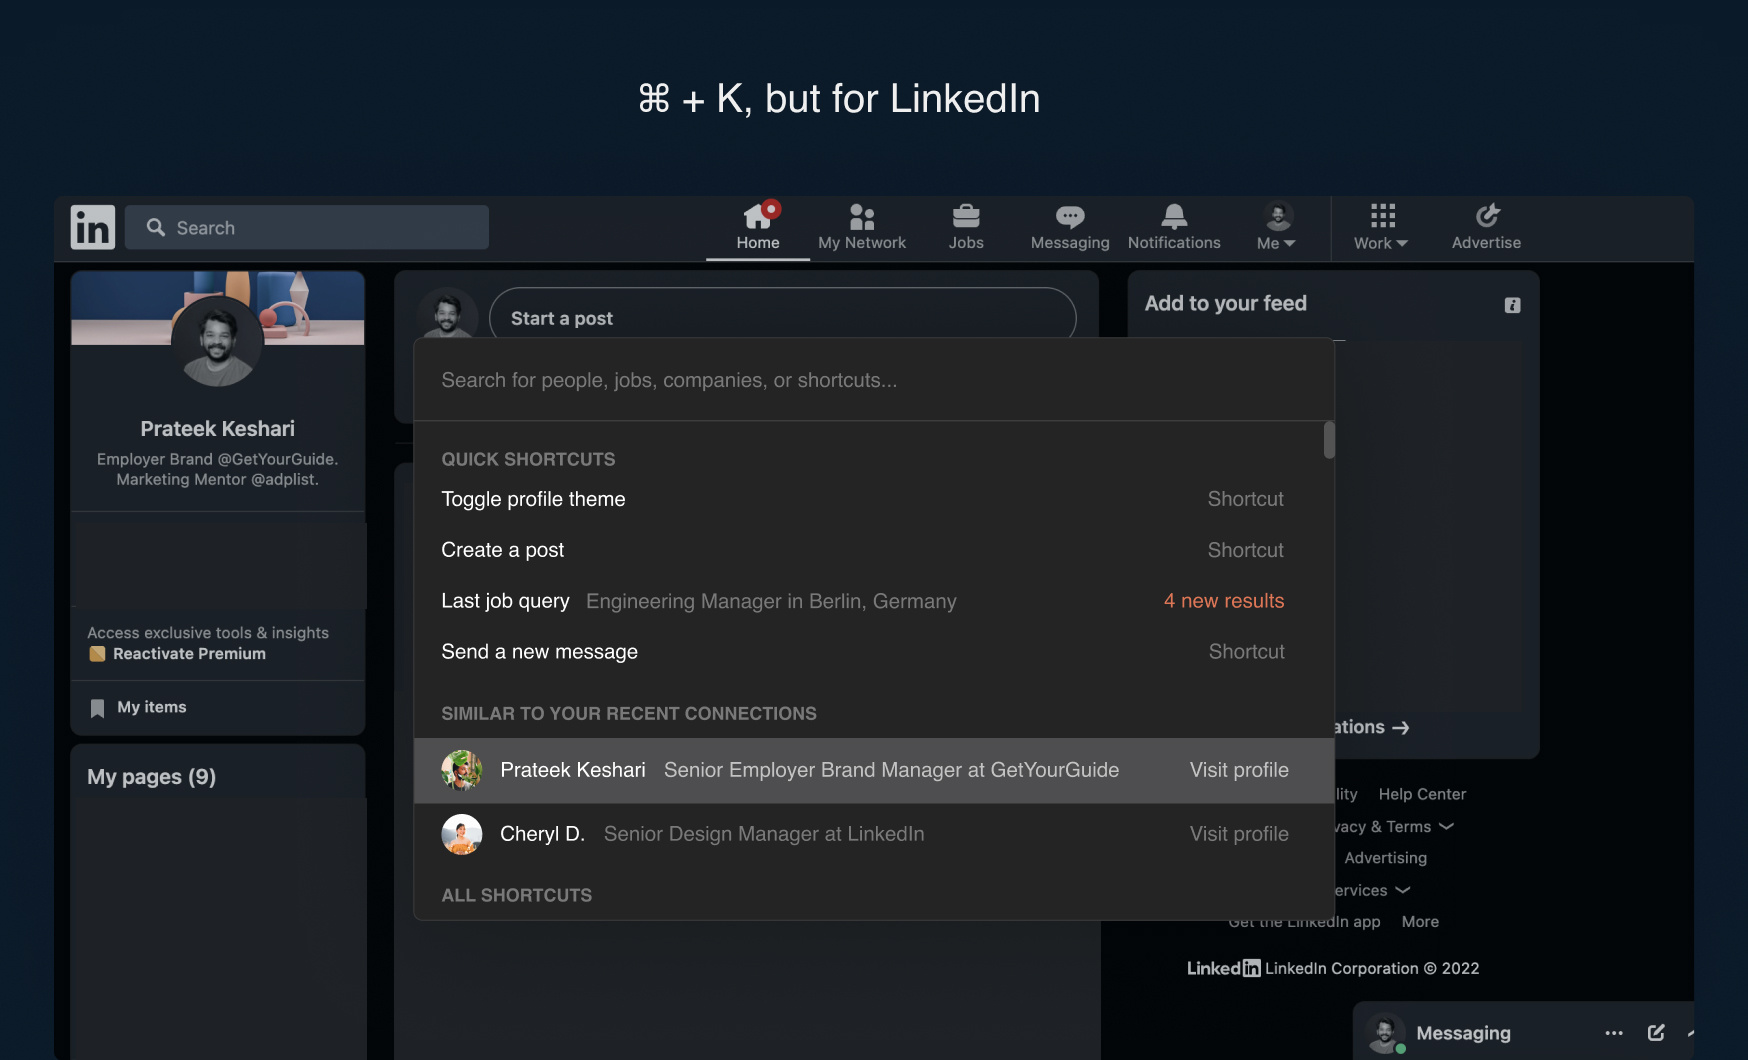Viewport: 1748px width, 1060px height.
Task: Click the profile photo in sidebar
Action: click(217, 341)
